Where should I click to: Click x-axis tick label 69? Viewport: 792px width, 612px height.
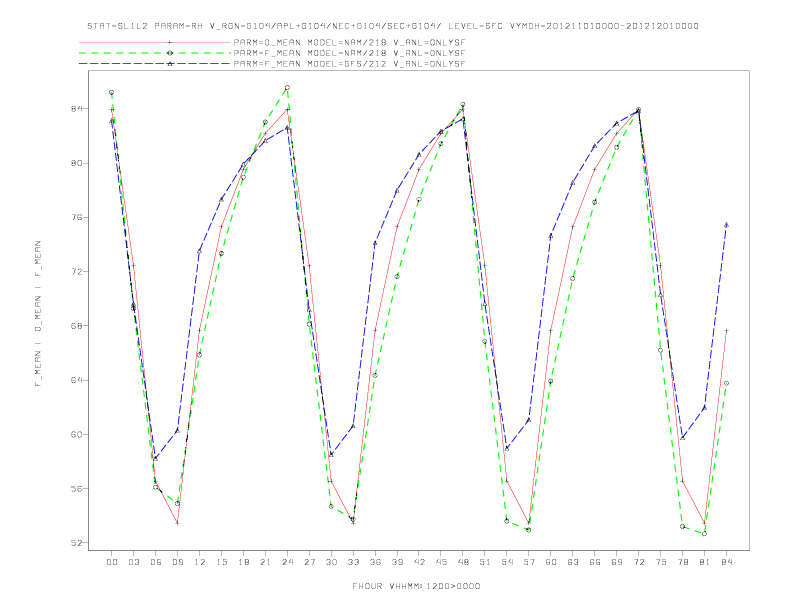coord(617,562)
